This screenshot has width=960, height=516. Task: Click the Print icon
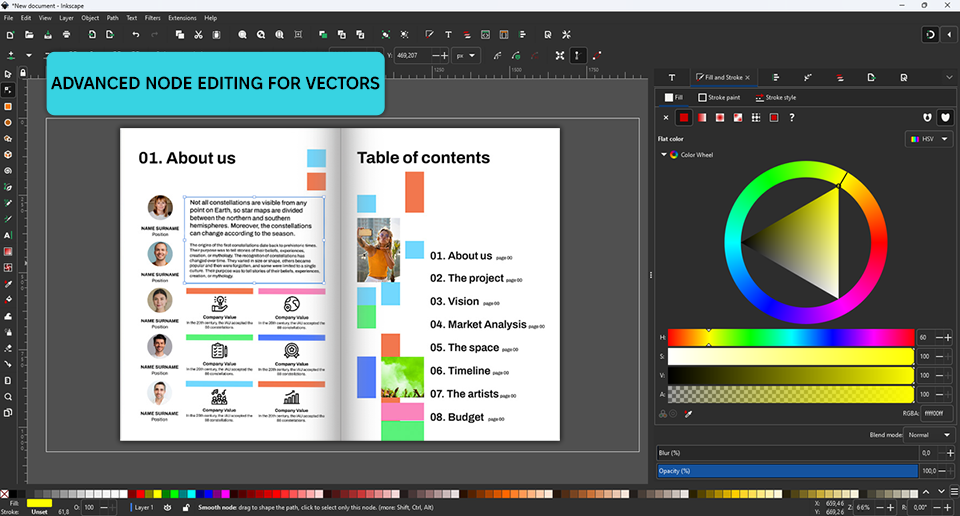point(66,35)
